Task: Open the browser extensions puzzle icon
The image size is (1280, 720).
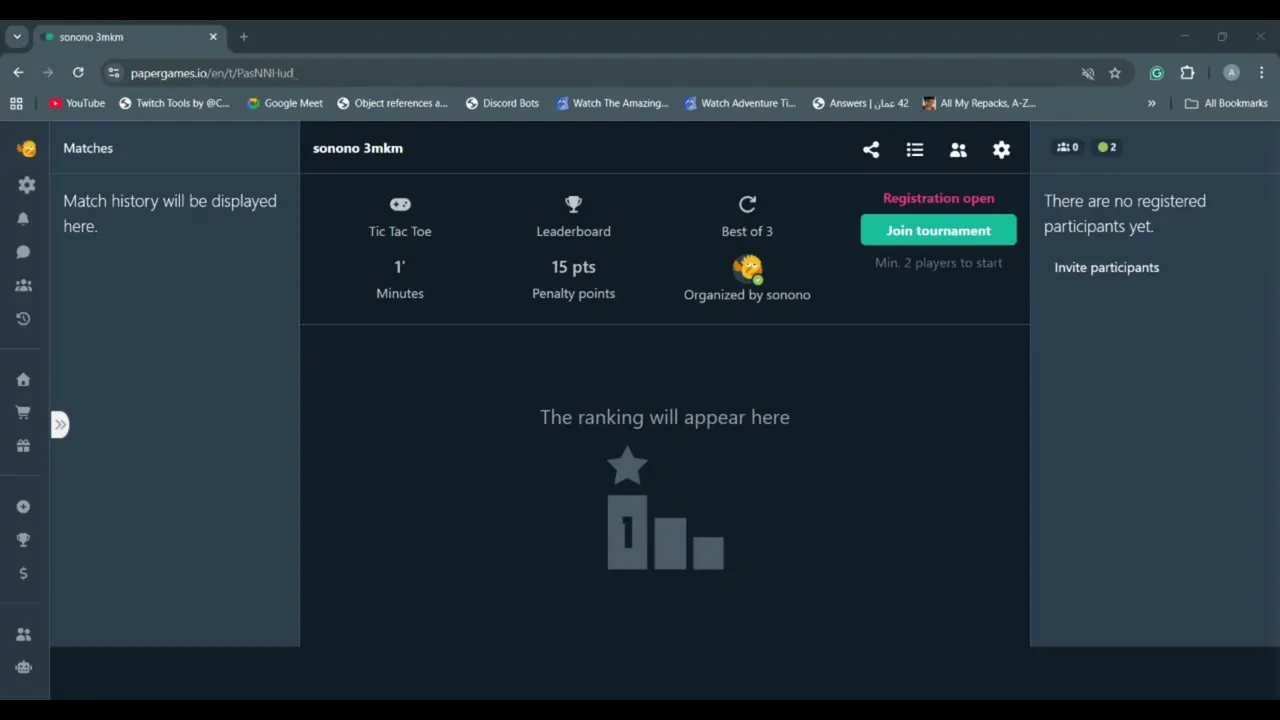Action: [x=1188, y=73]
